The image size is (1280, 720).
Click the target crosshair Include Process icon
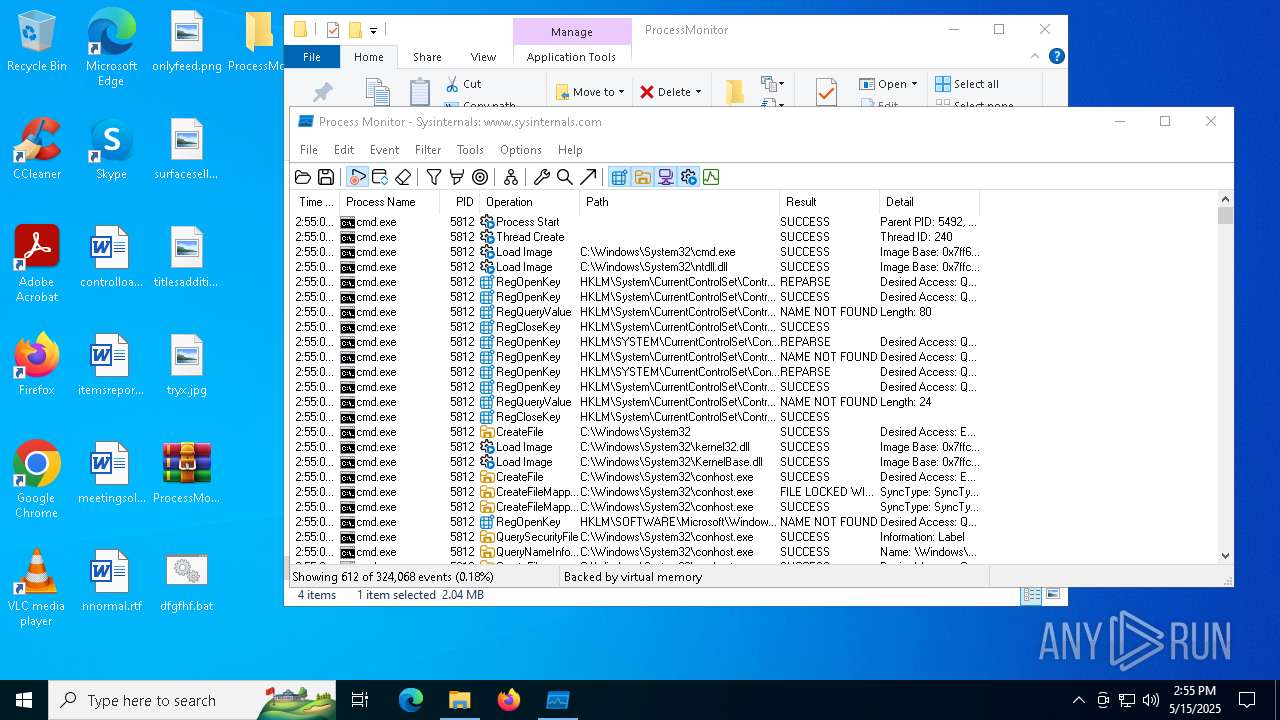click(480, 177)
